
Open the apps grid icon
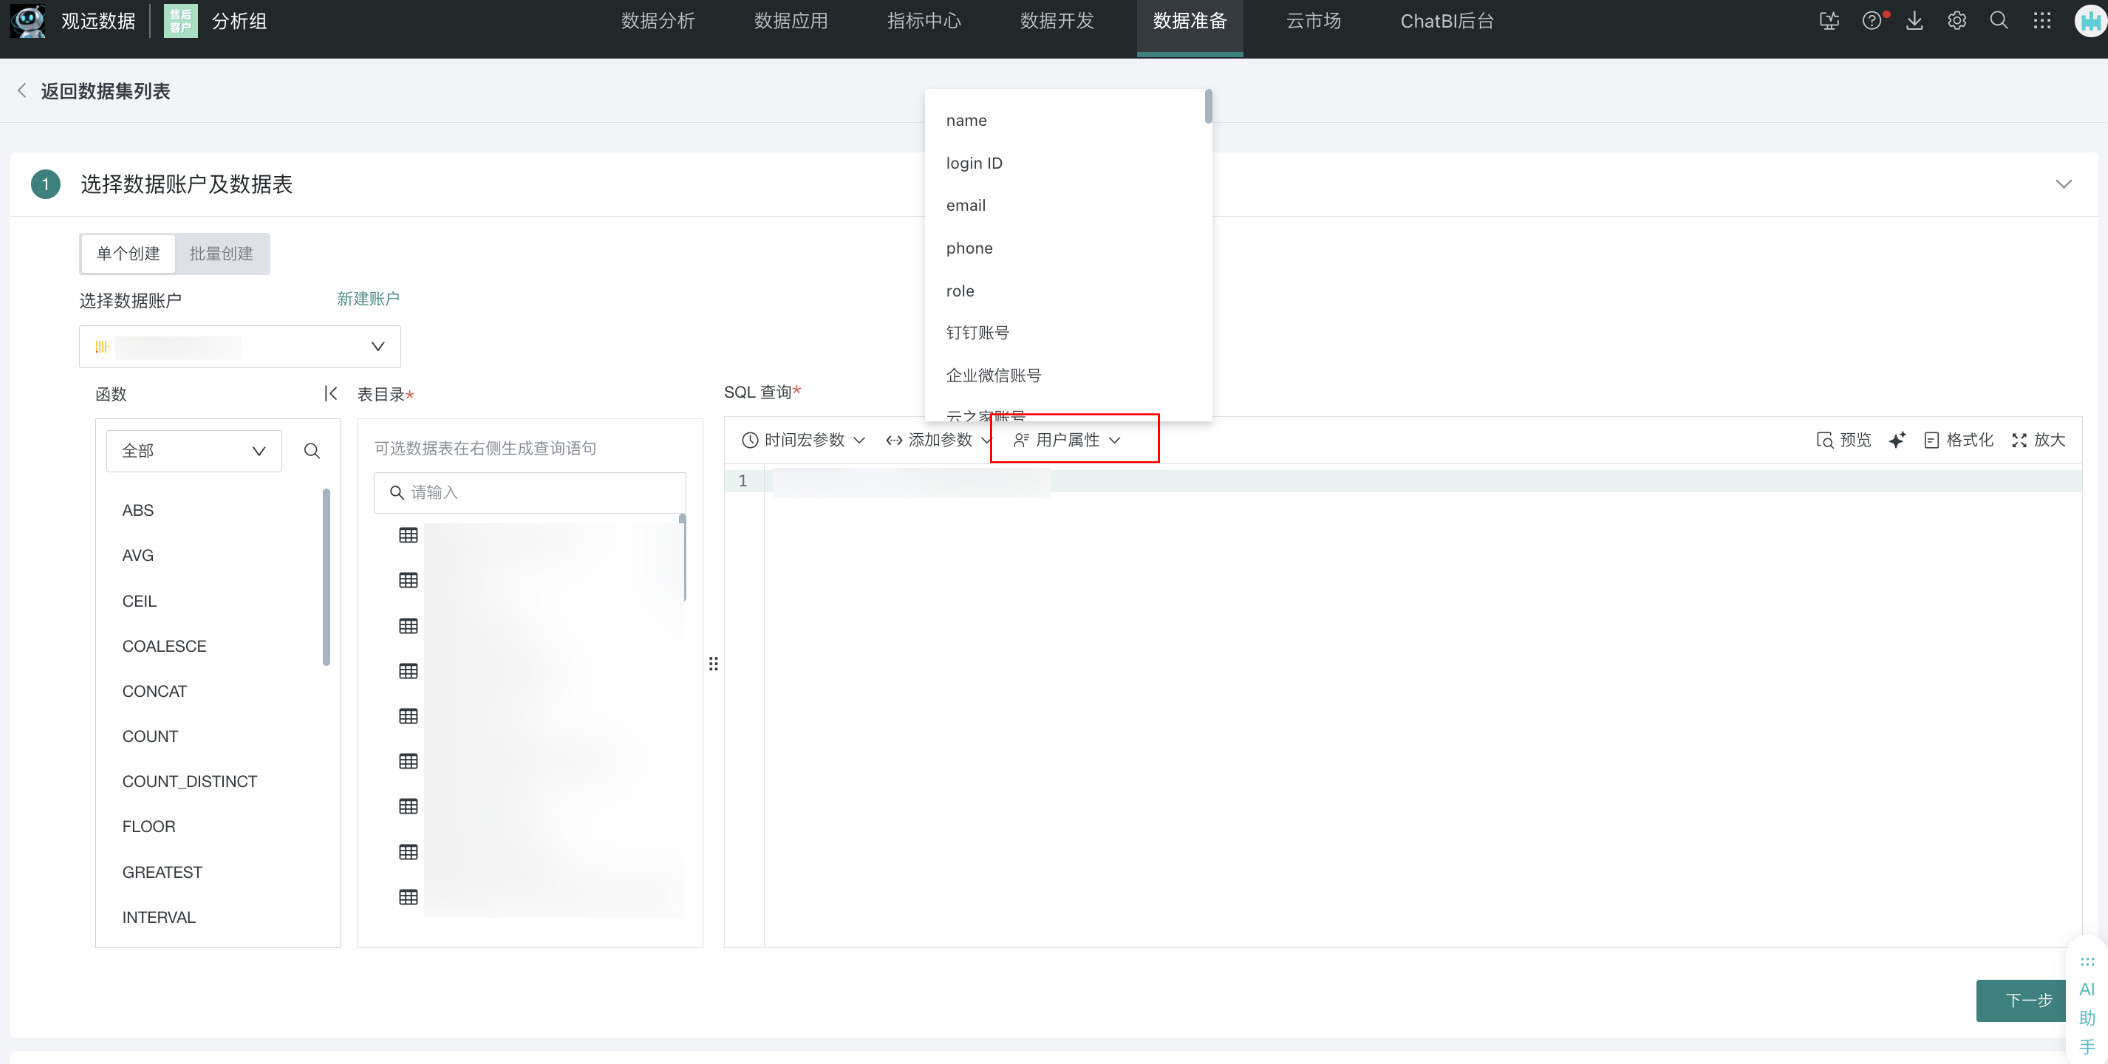[x=2042, y=21]
